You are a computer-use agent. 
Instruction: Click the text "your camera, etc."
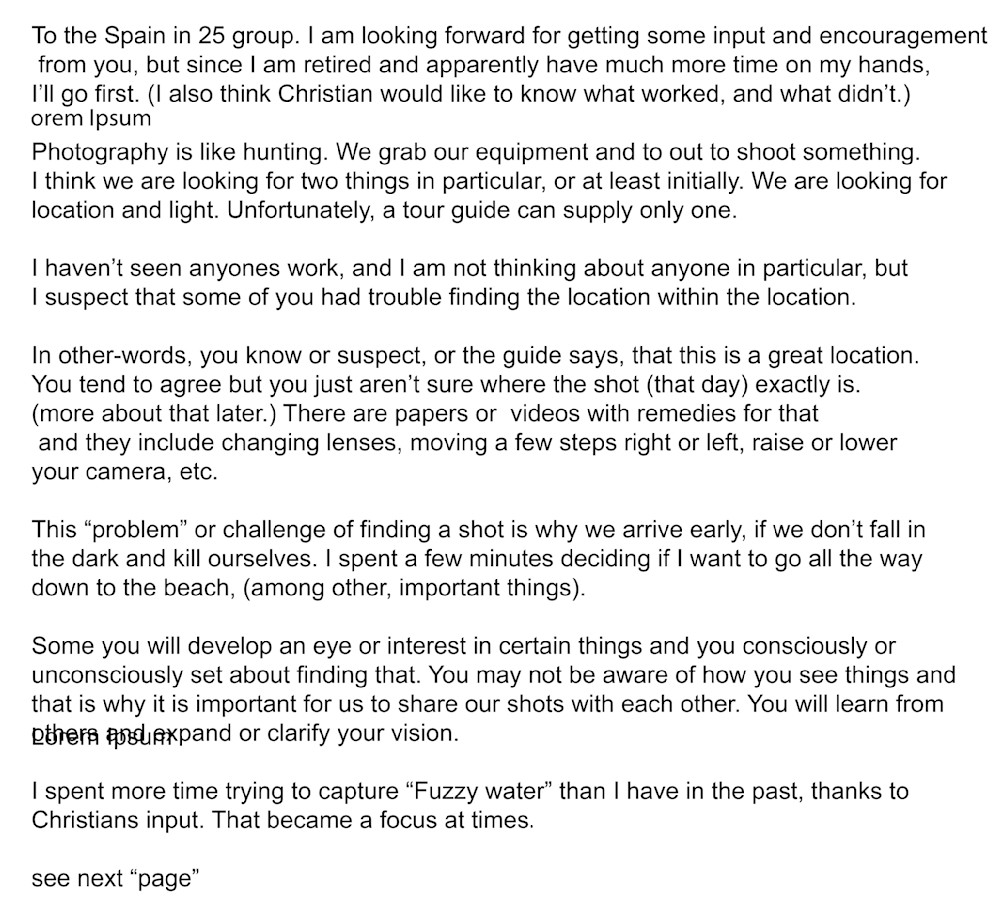pyautogui.click(x=124, y=472)
